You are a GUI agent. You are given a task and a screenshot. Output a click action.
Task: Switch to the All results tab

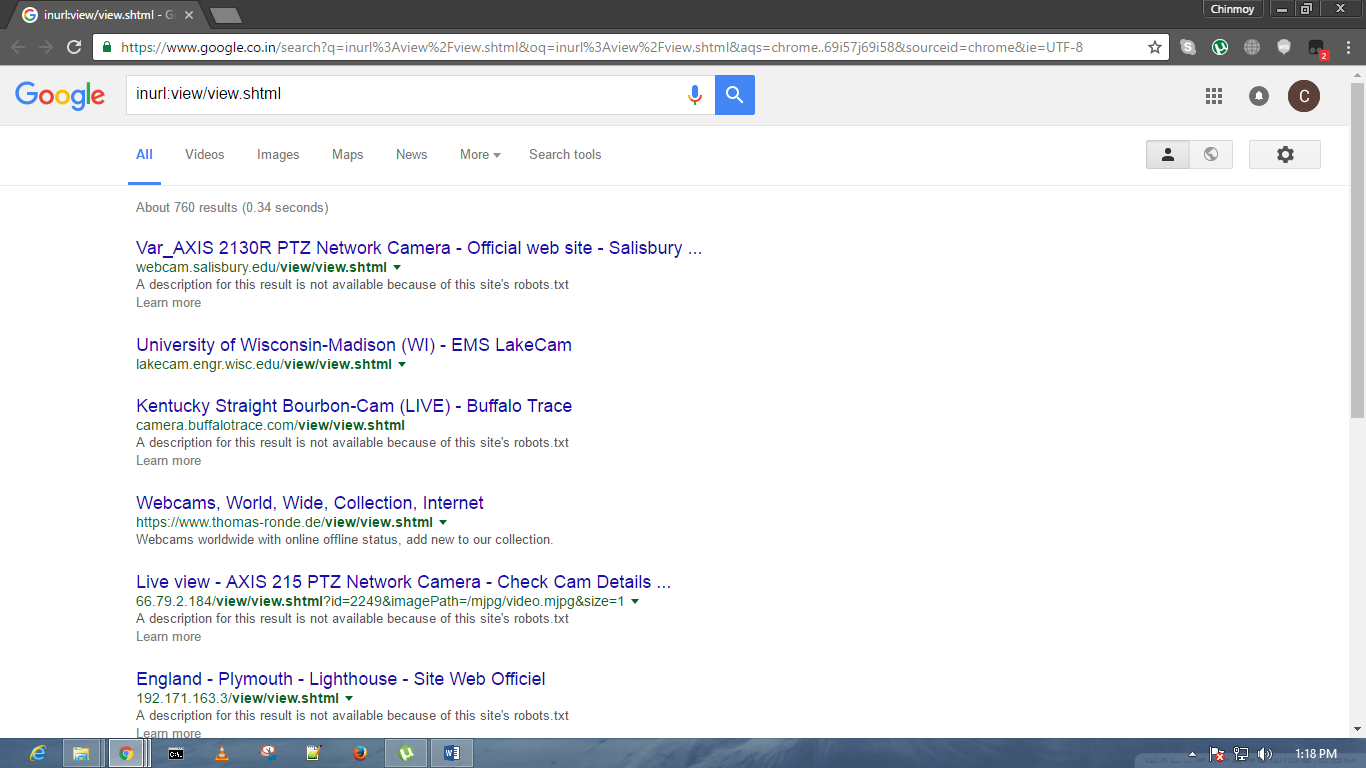[144, 155]
